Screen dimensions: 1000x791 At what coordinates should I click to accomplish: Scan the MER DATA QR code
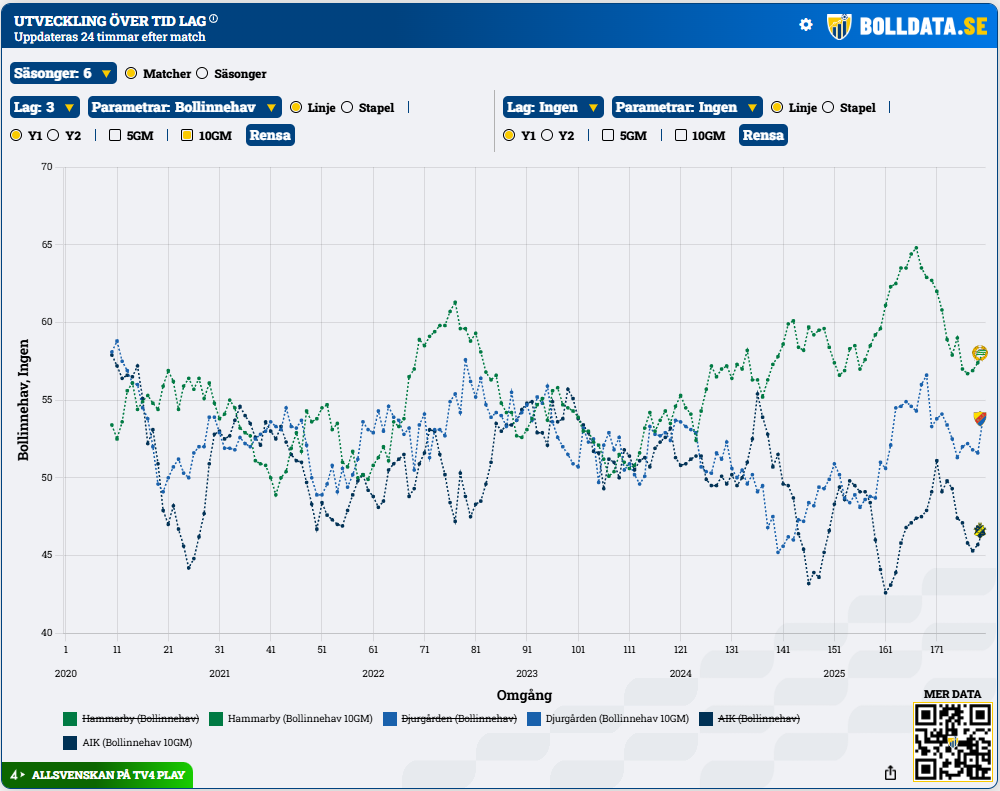pos(952,742)
